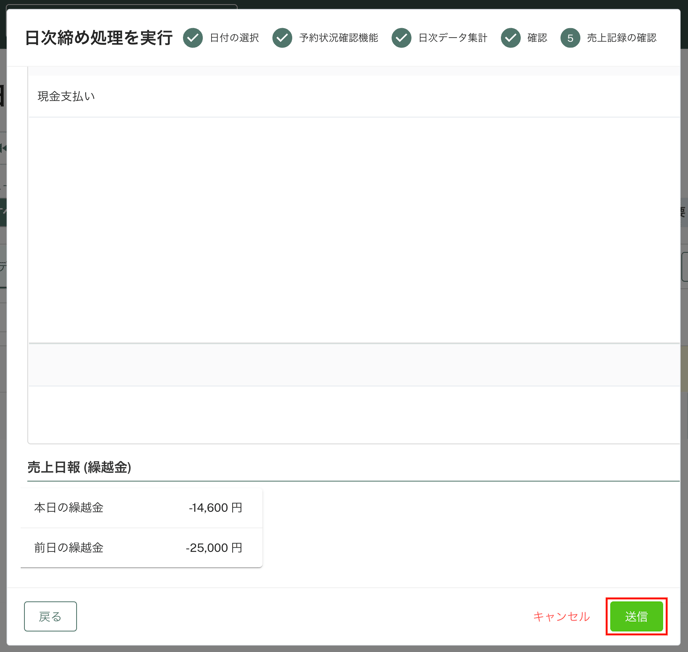Click the -25,000 円 value
This screenshot has height=652, width=688.
point(214,548)
